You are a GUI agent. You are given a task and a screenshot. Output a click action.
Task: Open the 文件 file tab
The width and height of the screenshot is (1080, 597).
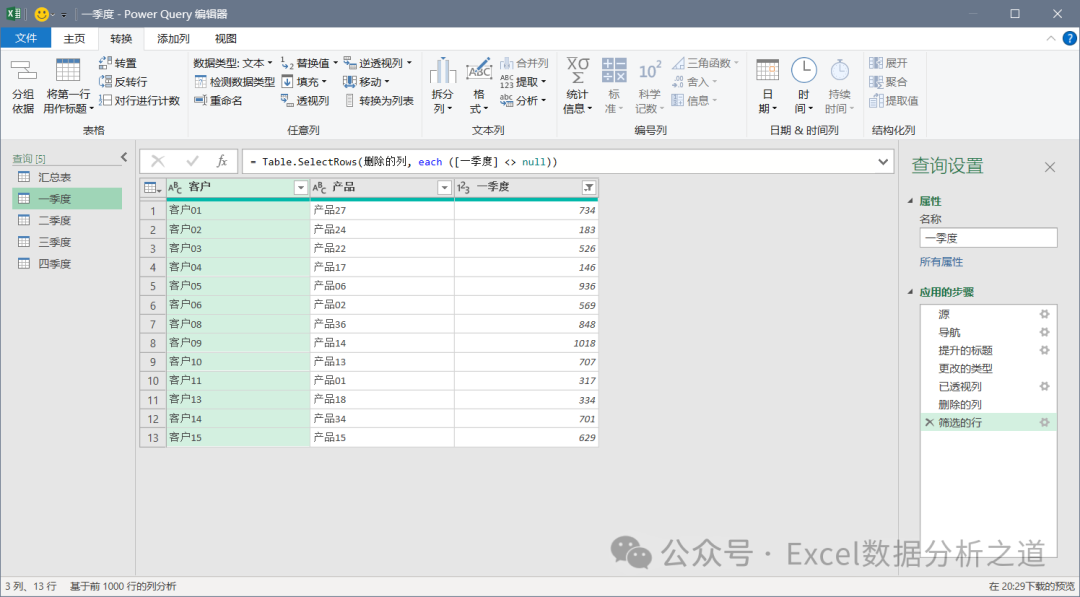click(25, 39)
